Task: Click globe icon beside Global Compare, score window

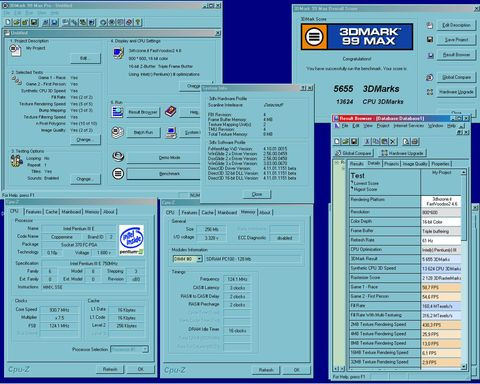Action: pos(429,77)
